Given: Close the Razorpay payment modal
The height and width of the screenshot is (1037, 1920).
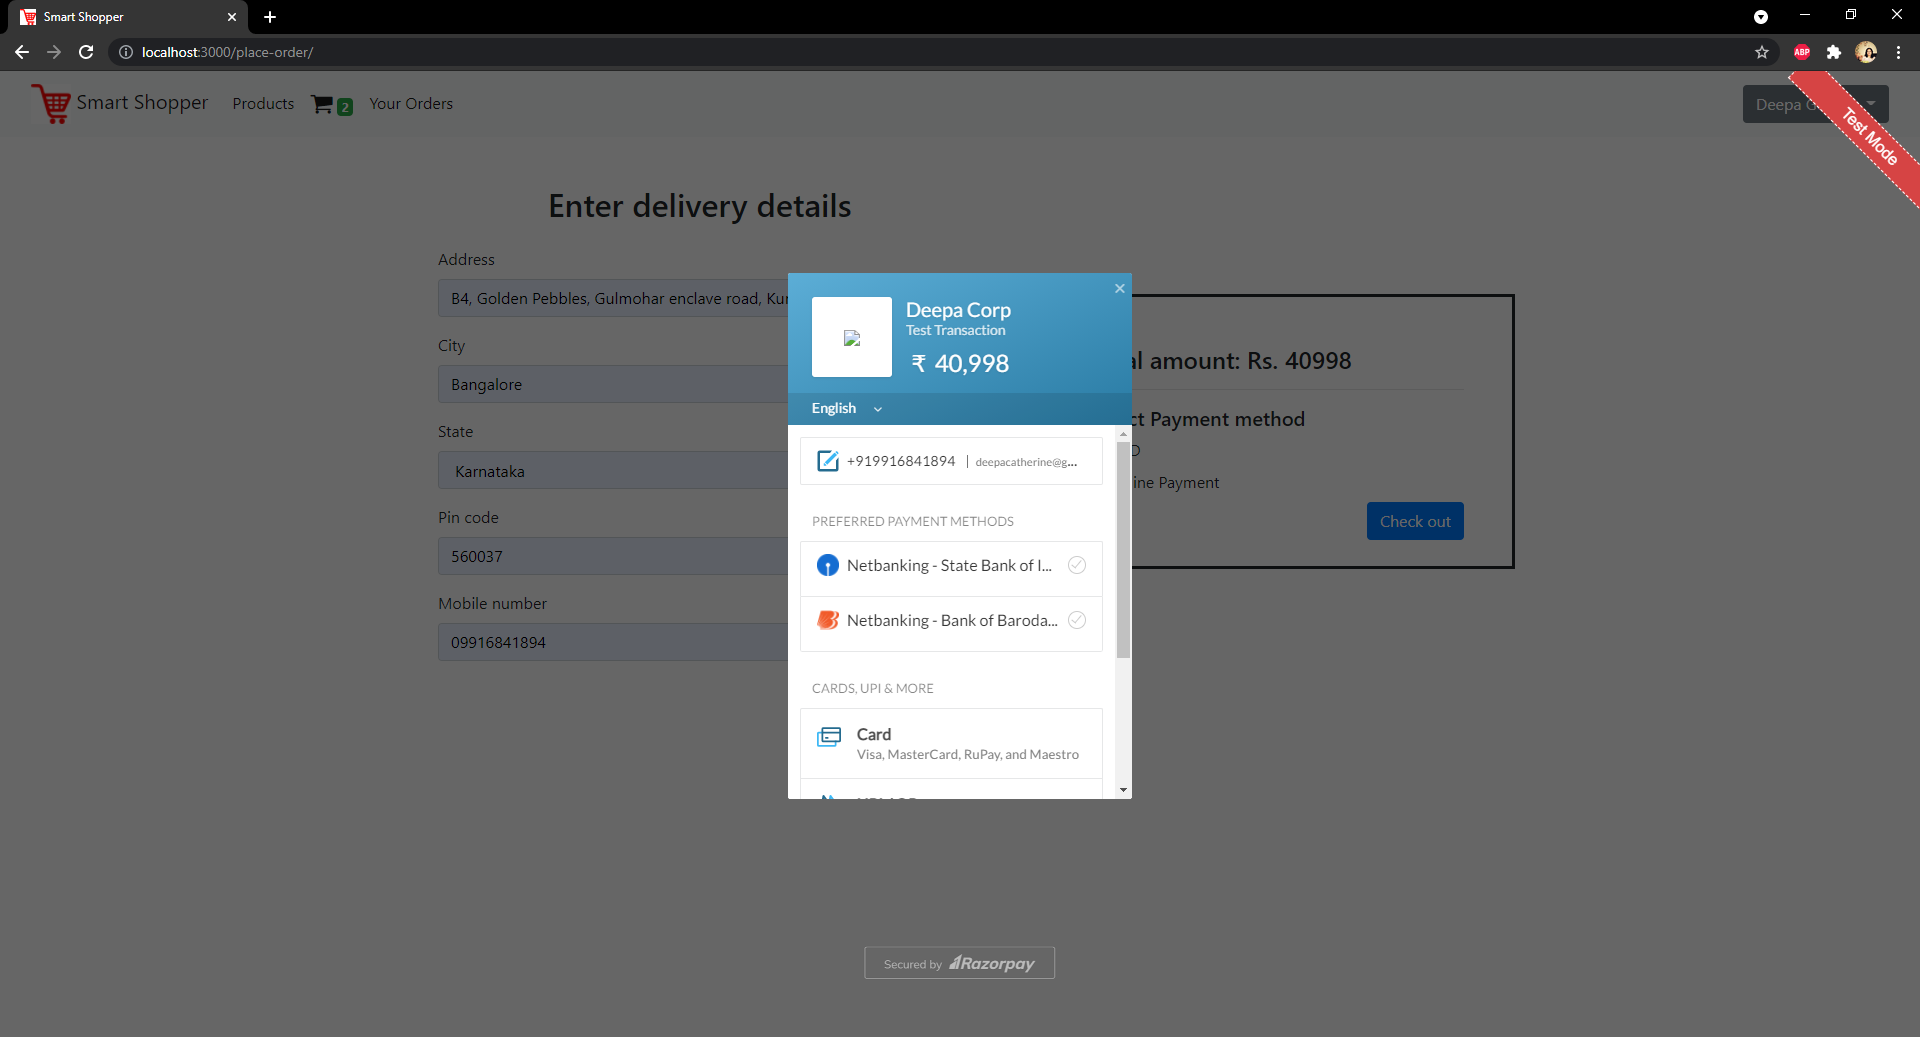Looking at the screenshot, I should [1120, 288].
